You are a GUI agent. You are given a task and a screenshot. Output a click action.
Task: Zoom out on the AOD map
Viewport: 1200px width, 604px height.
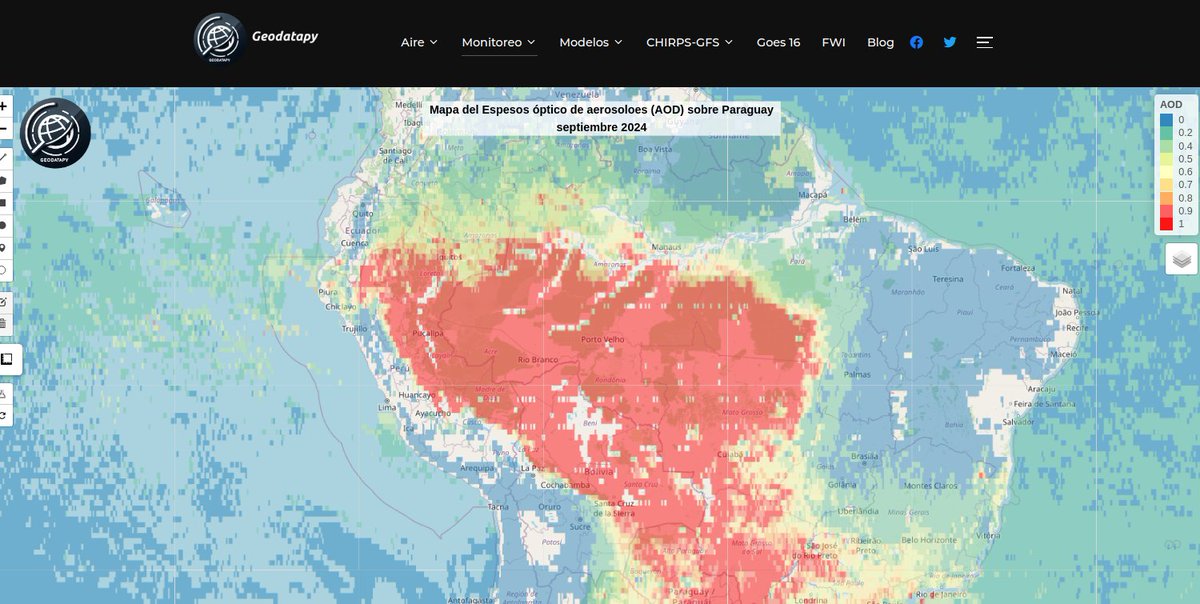coord(4,129)
